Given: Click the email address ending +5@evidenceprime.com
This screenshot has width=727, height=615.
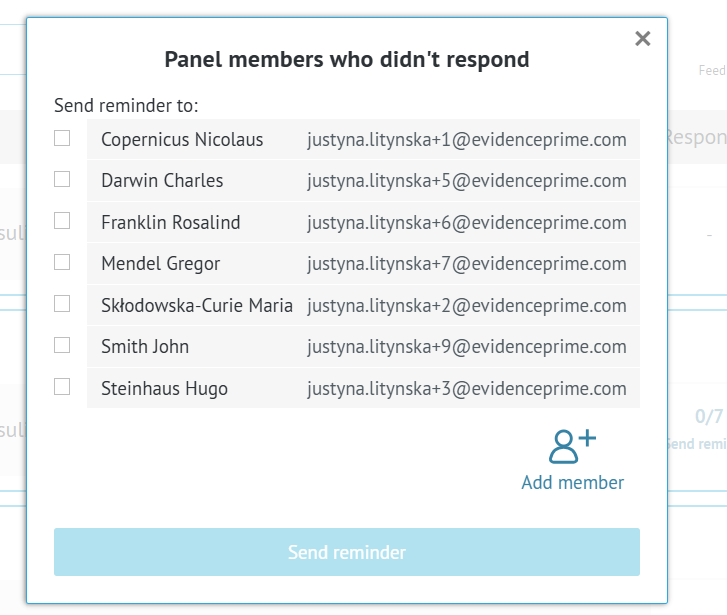Looking at the screenshot, I should tap(466, 181).
